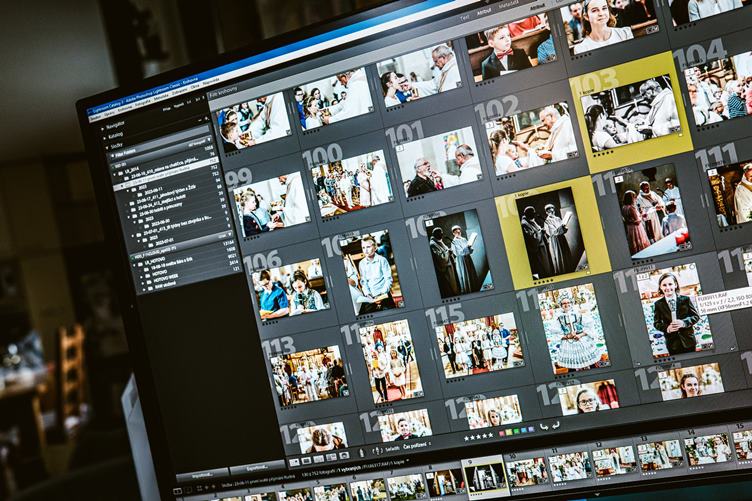Open Compare view icon in toolbar

318,459
